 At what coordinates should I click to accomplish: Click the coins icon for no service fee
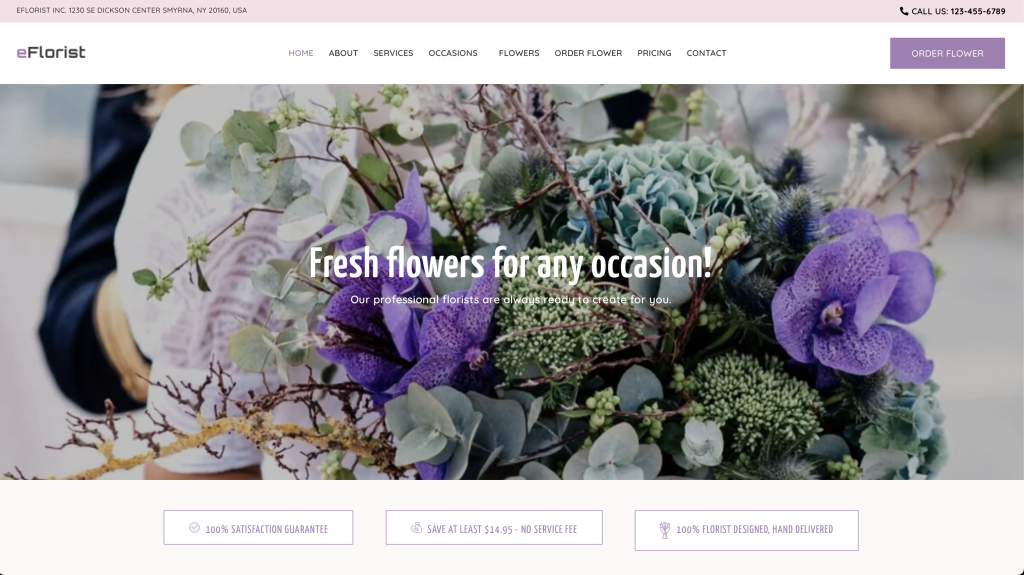click(416, 527)
